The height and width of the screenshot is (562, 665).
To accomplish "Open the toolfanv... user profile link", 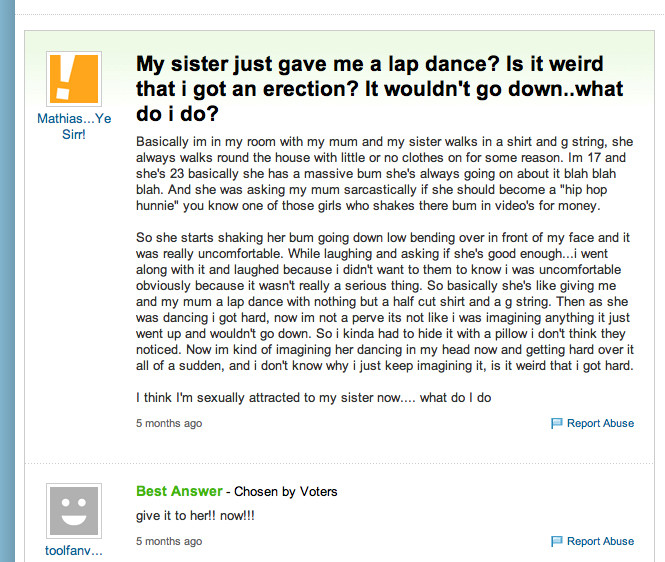I will click(73, 551).
